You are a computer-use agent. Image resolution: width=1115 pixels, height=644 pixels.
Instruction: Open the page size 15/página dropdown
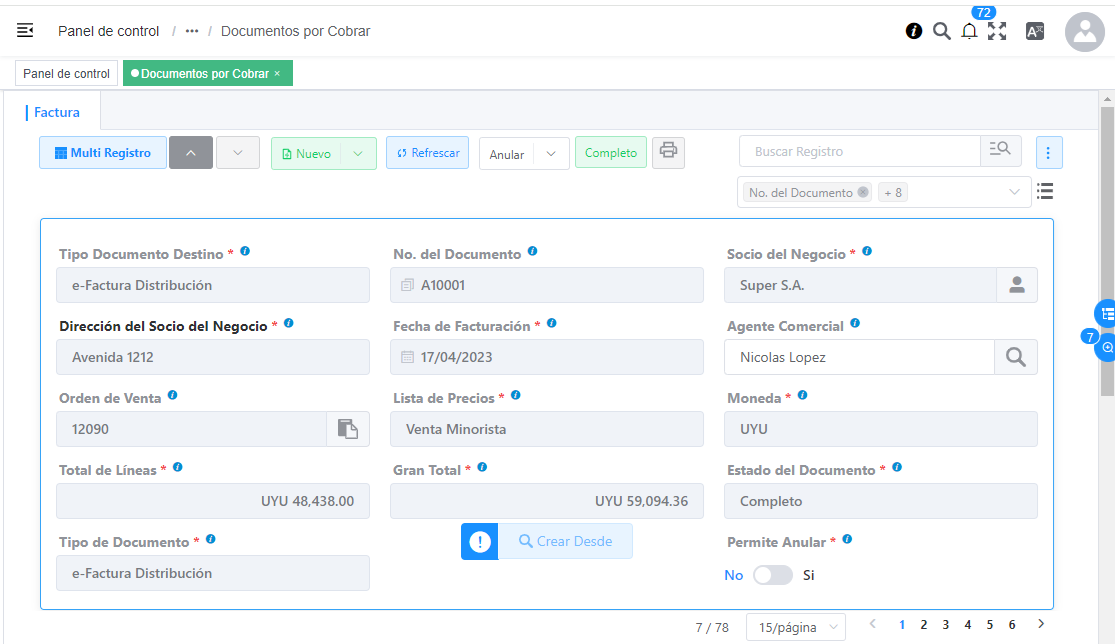tap(795, 627)
